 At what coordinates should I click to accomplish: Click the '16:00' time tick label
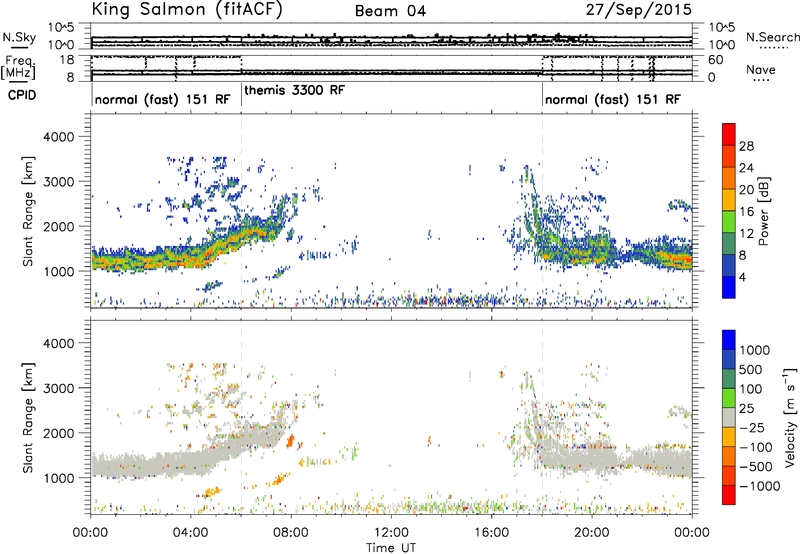tap(491, 533)
